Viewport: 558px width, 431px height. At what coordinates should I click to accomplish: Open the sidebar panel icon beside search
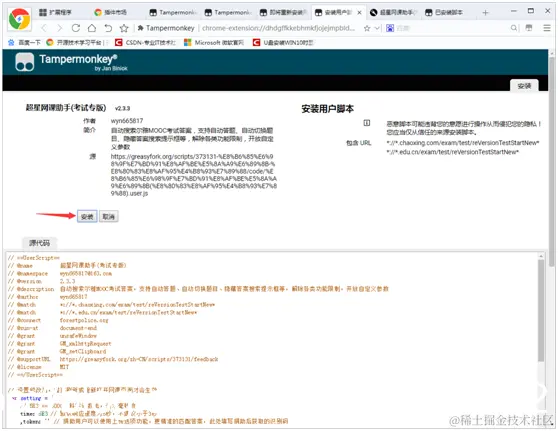pos(529,28)
